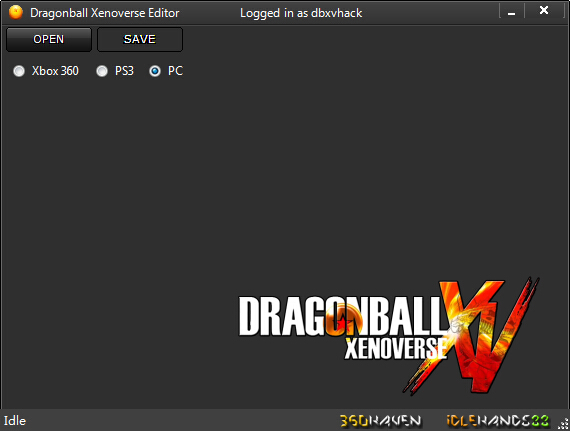
Task: Click the dragon ball inside the logo's letter O
Action: [x=344, y=319]
